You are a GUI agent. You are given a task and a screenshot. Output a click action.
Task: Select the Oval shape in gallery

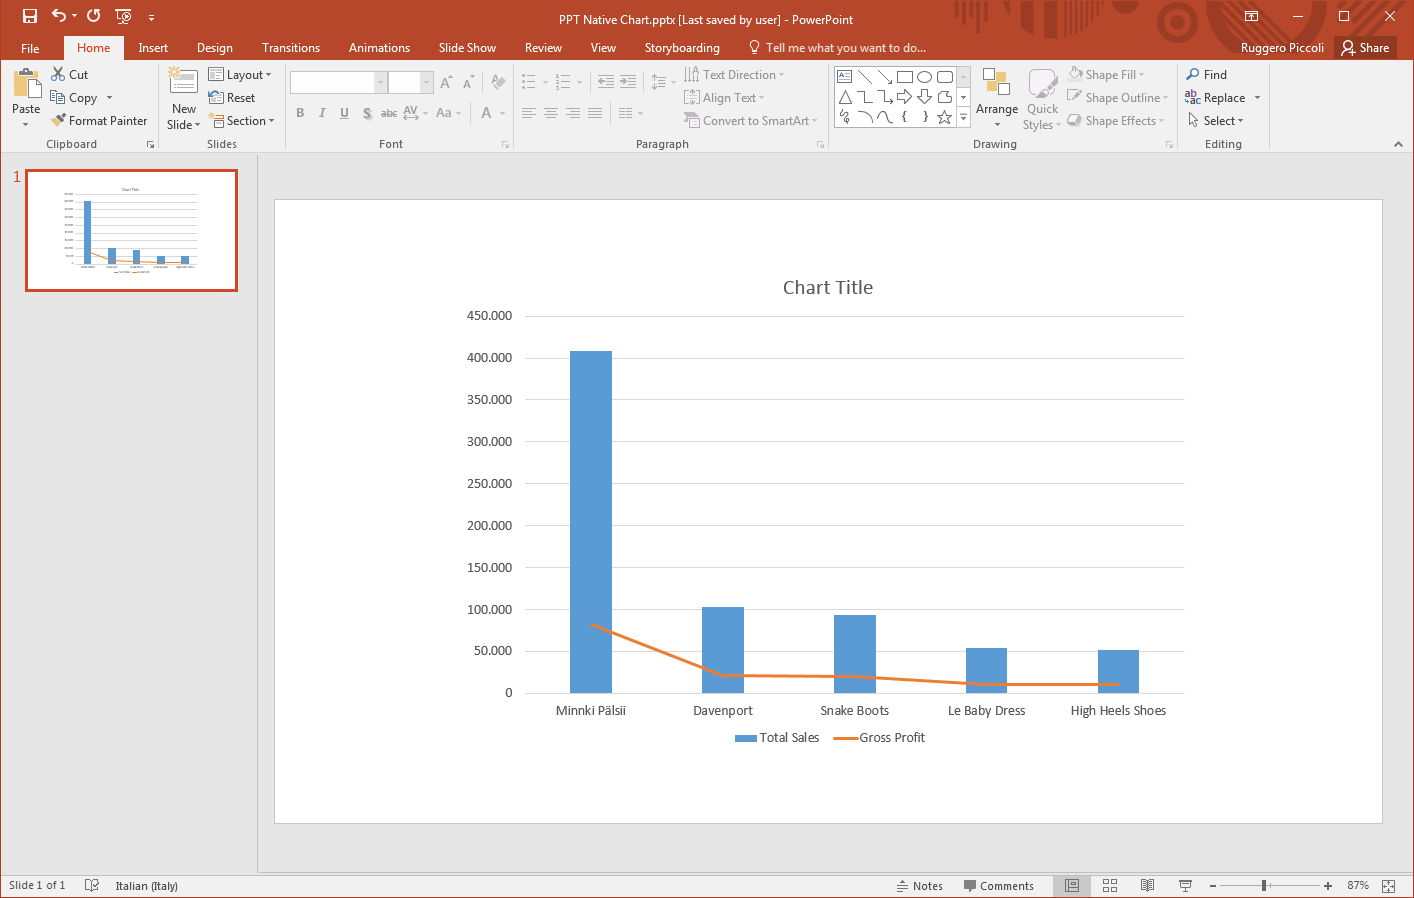925,77
